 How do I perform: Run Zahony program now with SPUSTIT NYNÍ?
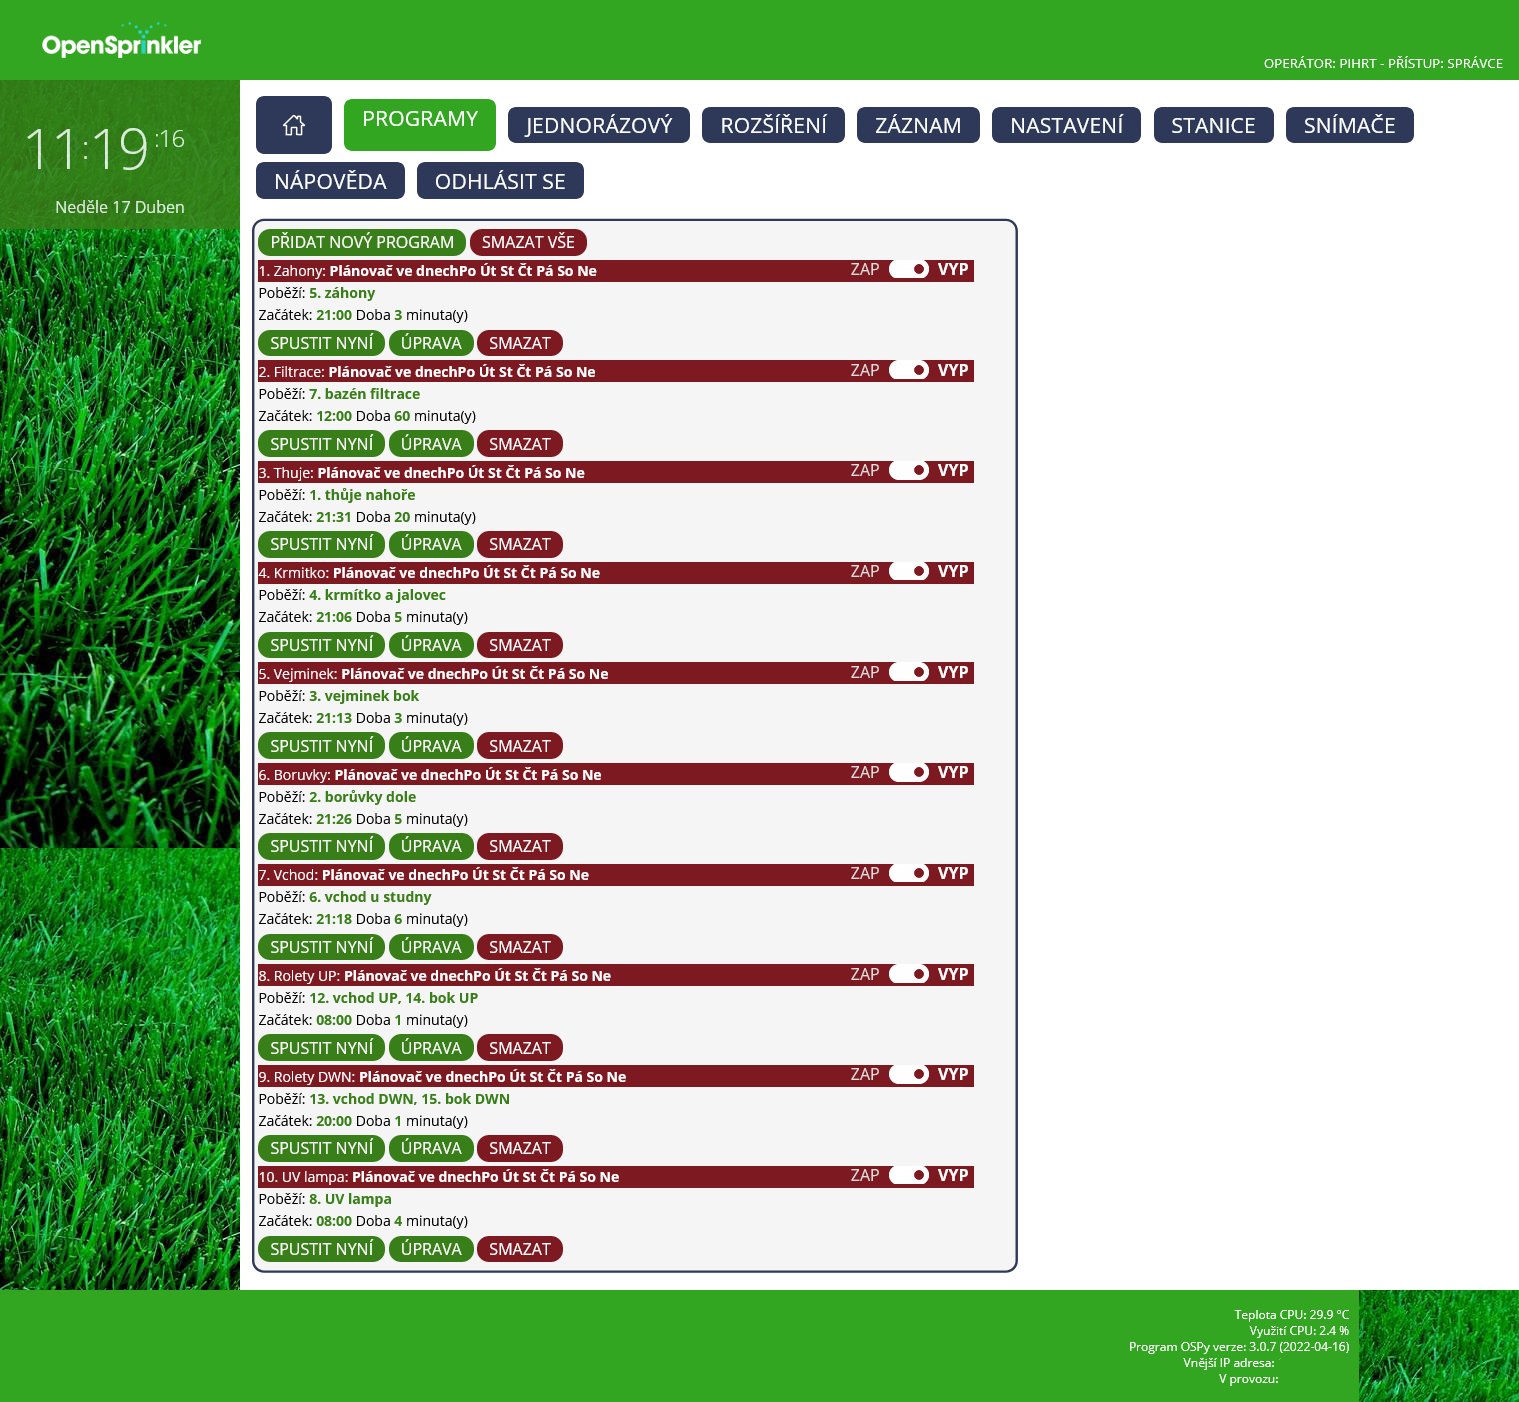[321, 343]
